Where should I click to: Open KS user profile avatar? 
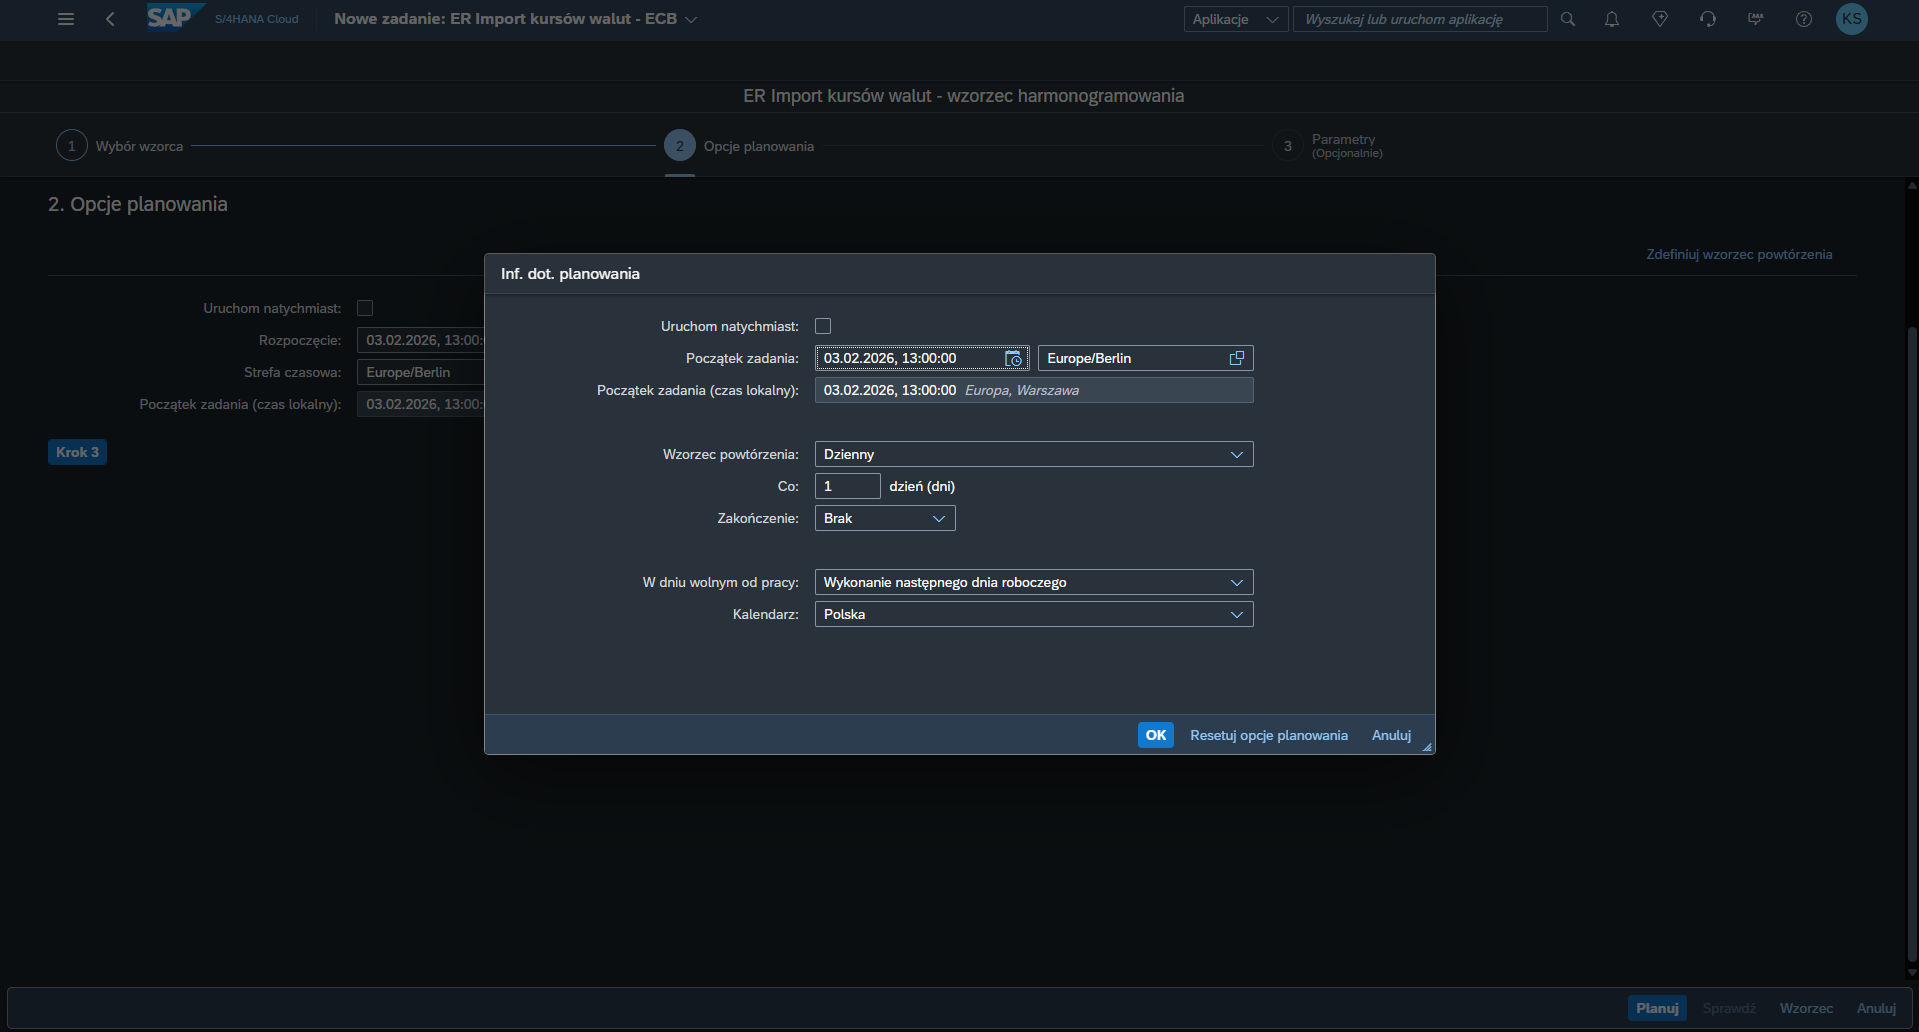[1852, 19]
